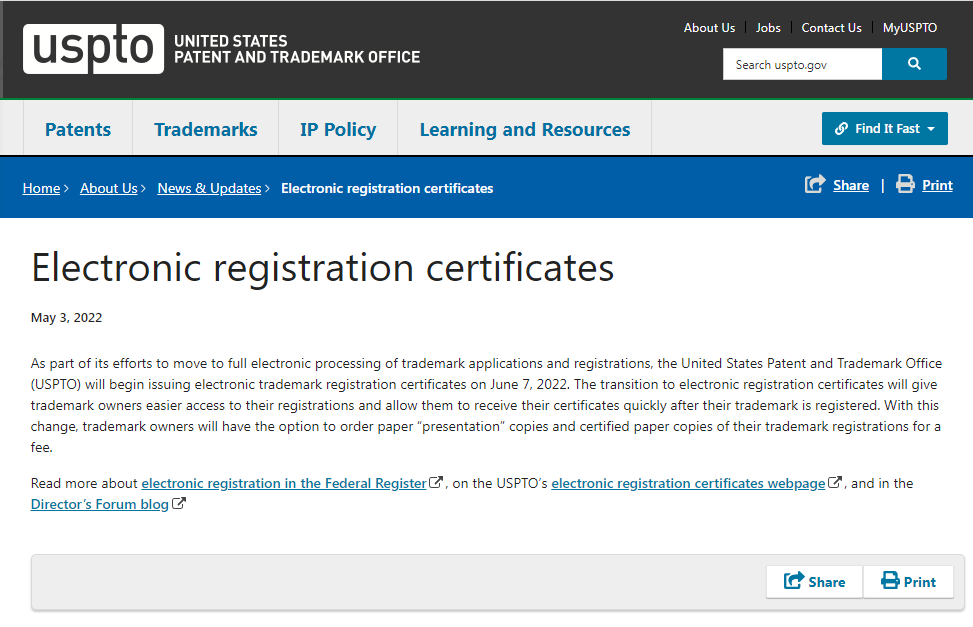The image size is (973, 627).
Task: Open the Patents navigation menu
Action: pyautogui.click(x=78, y=129)
